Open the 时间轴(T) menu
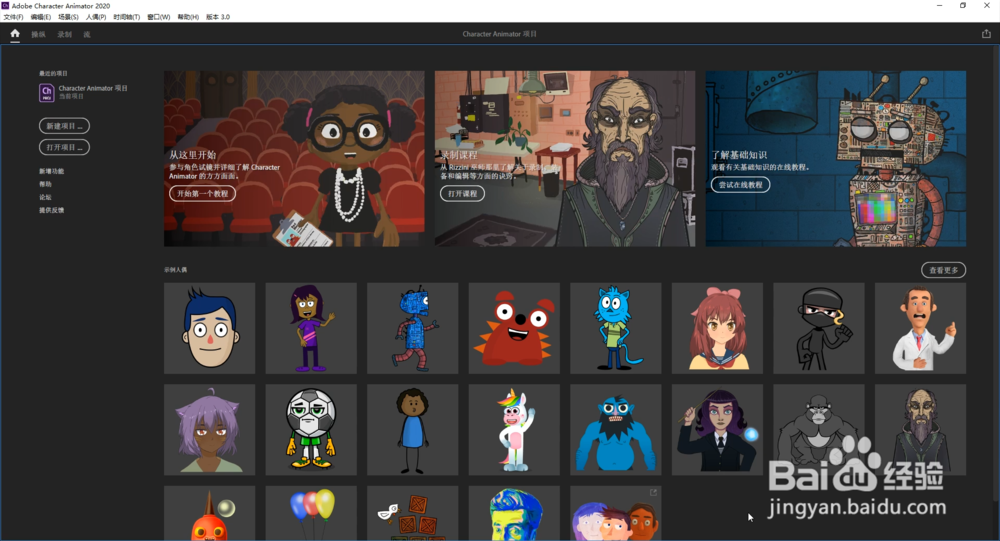The height and width of the screenshot is (541, 1000). coord(126,17)
